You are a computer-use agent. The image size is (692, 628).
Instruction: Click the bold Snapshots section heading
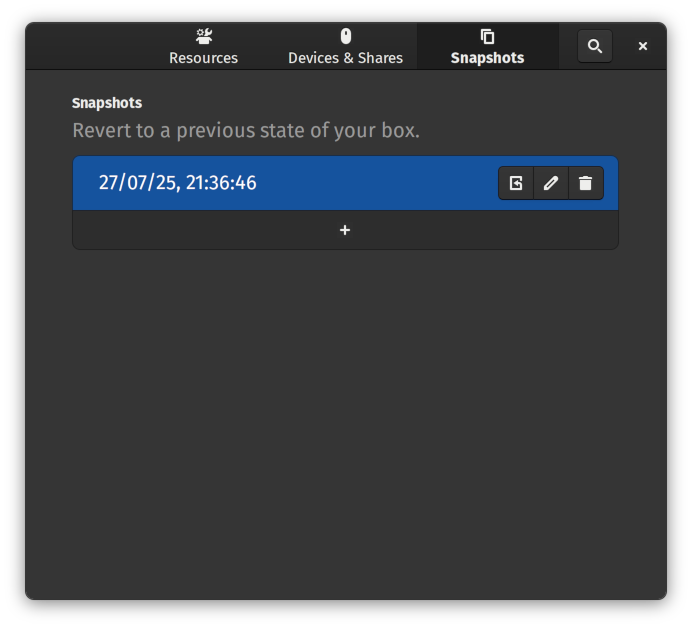[x=107, y=103]
